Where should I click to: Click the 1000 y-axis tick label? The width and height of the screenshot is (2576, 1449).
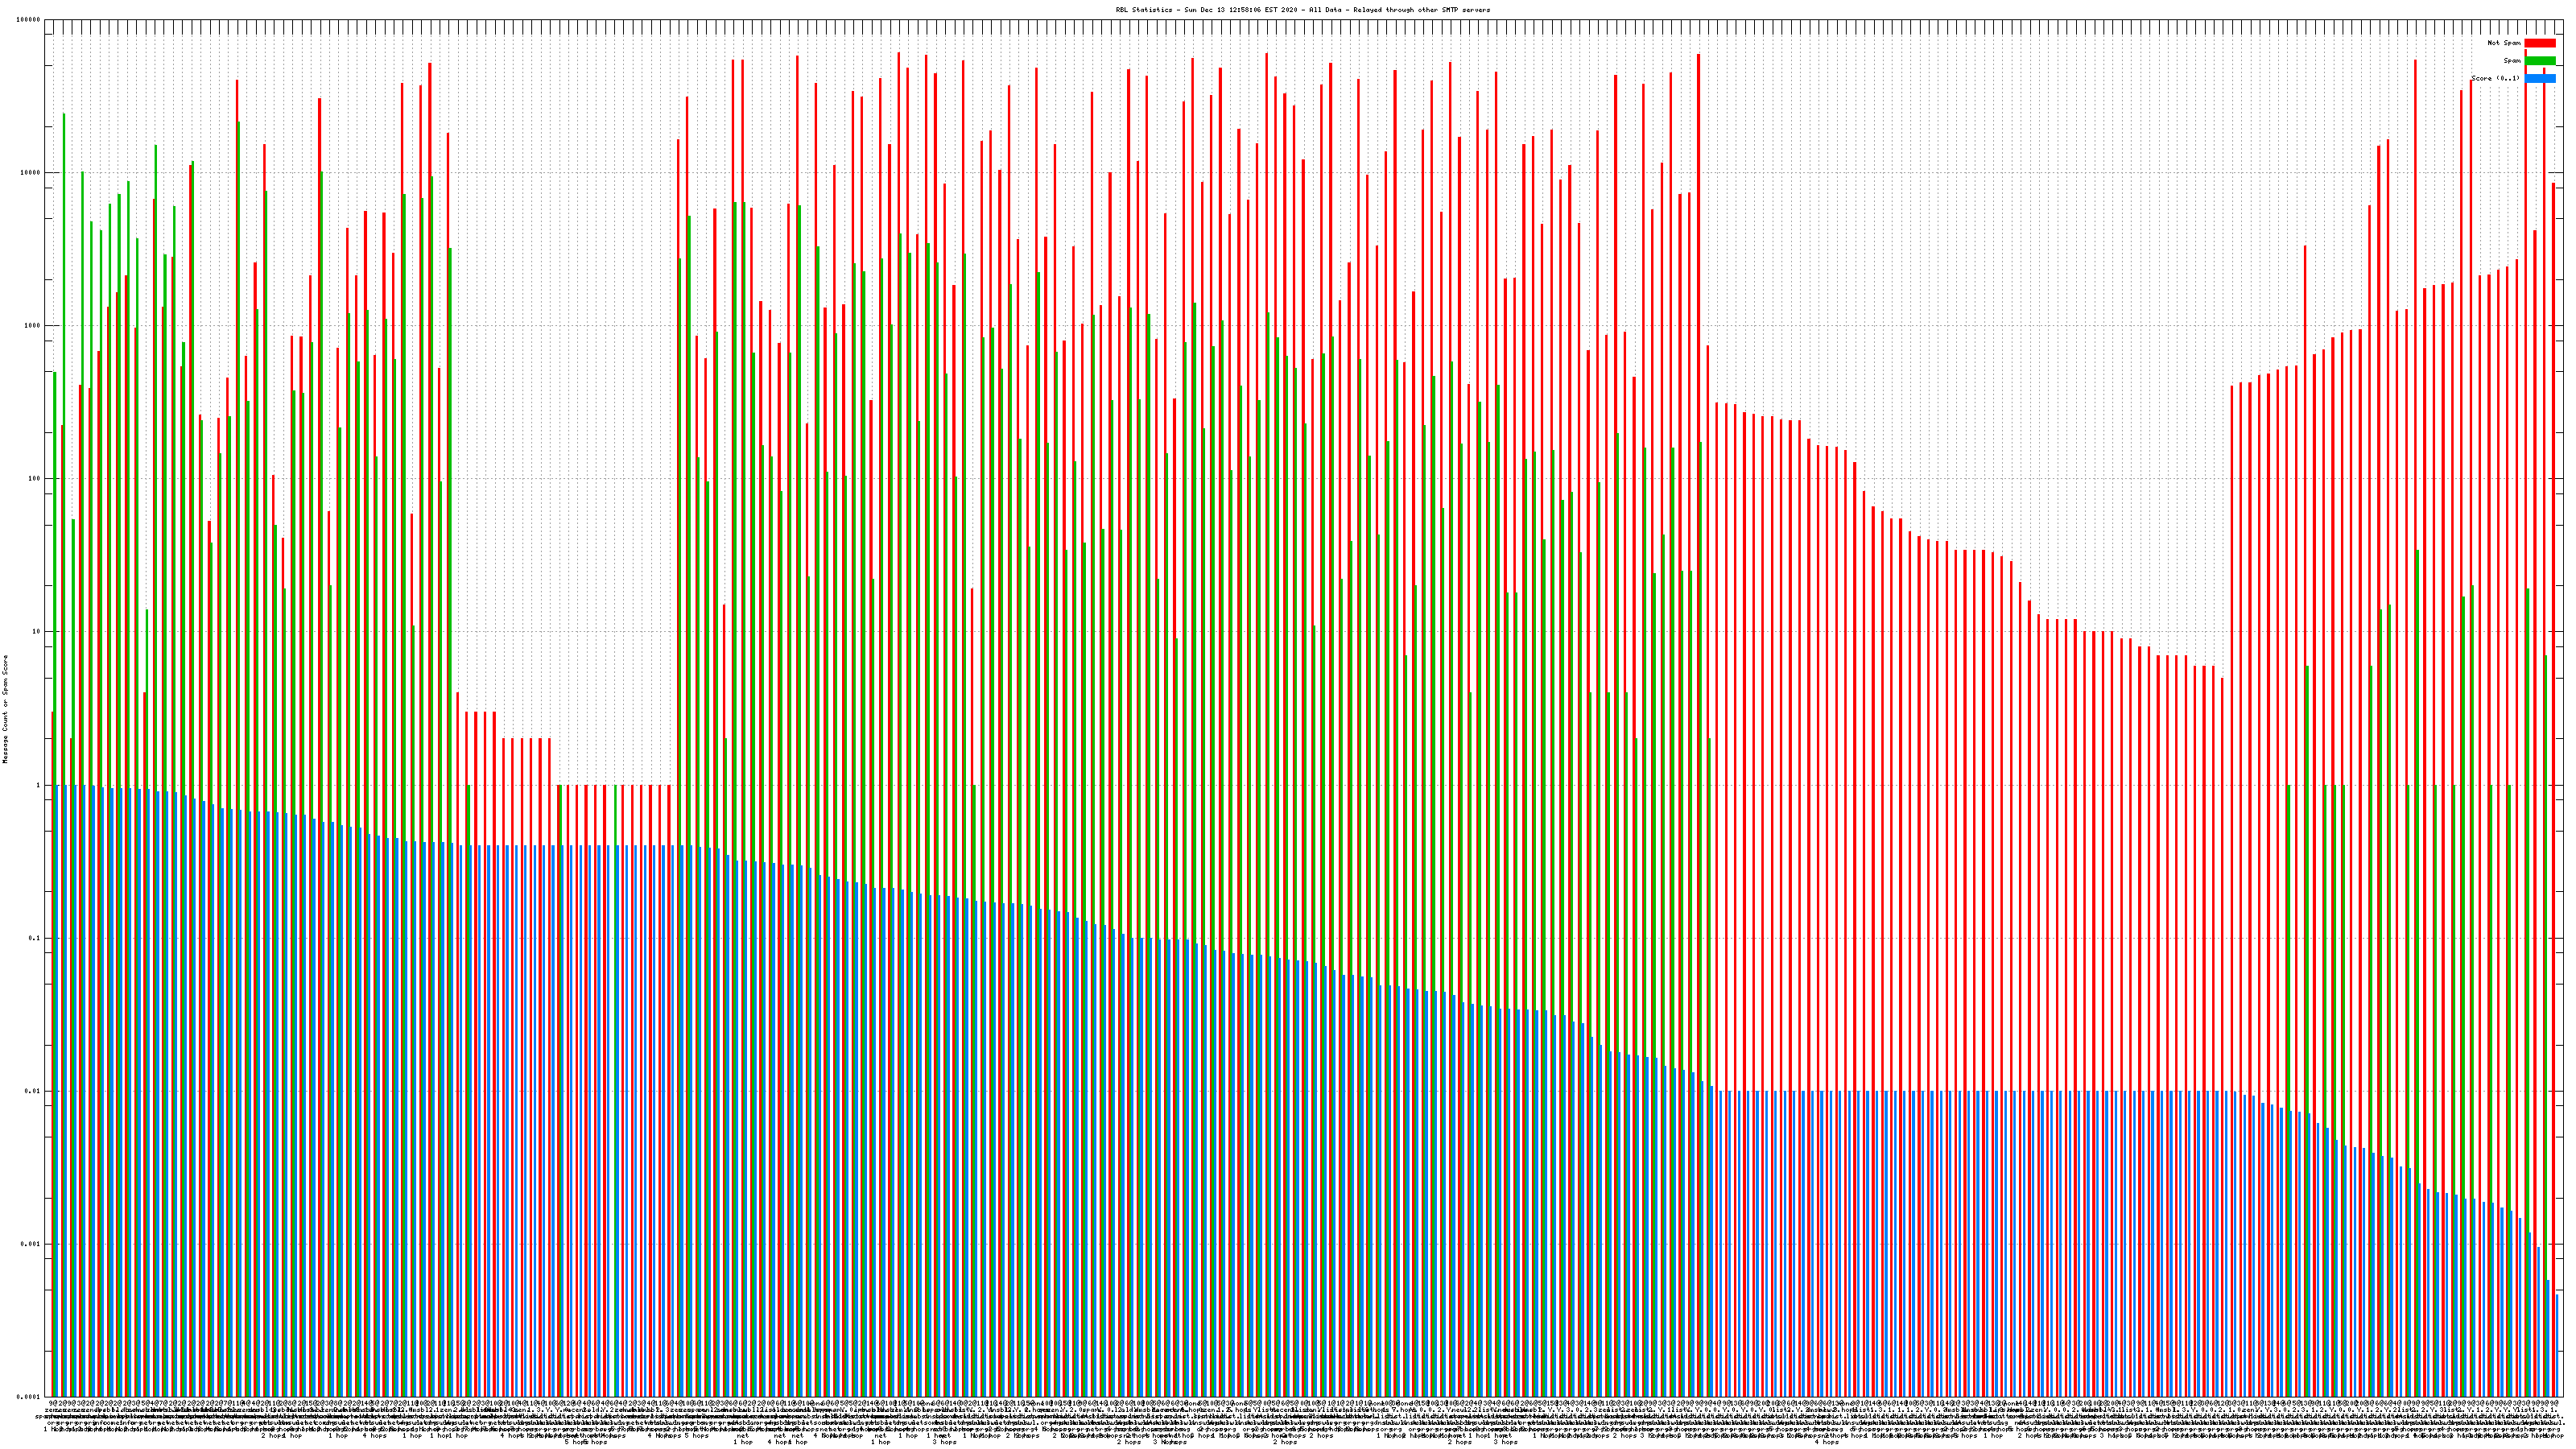coord(33,326)
